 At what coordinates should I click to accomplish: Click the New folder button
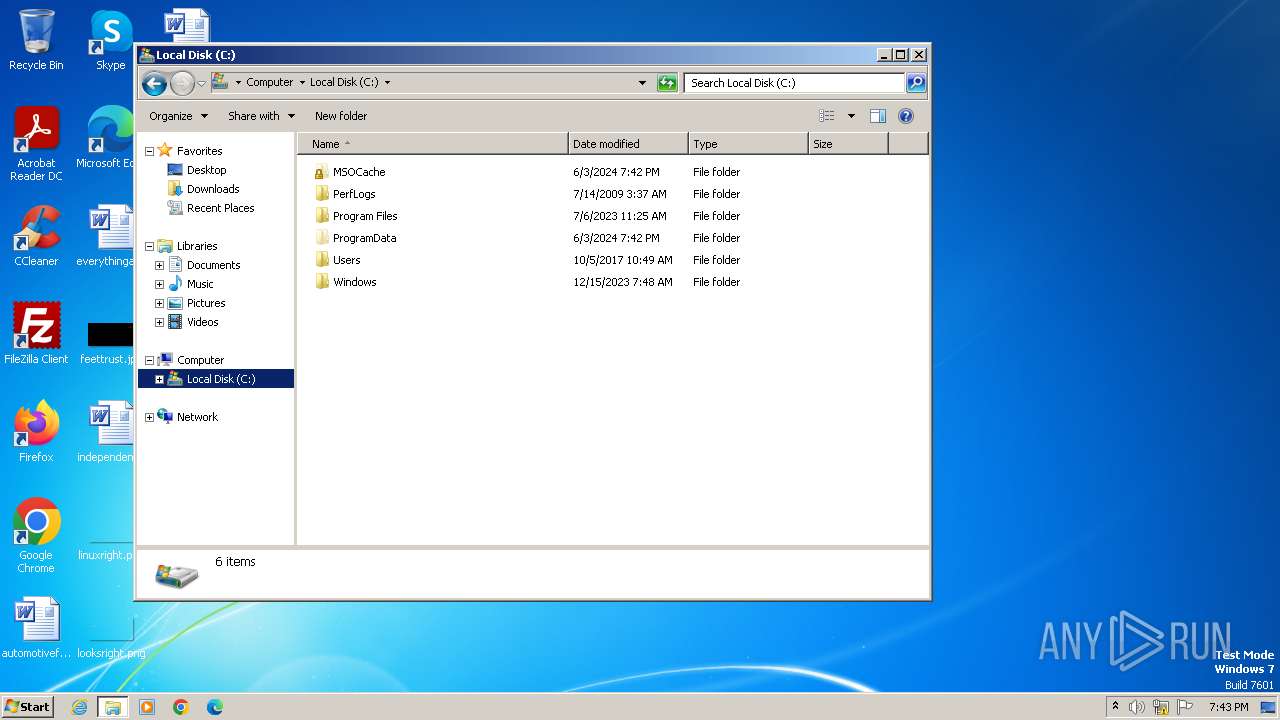pyautogui.click(x=341, y=116)
